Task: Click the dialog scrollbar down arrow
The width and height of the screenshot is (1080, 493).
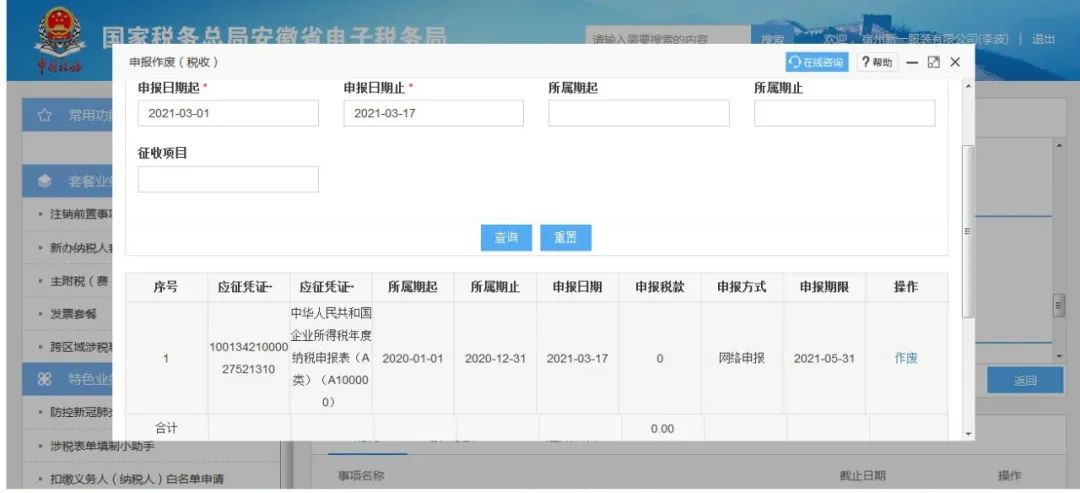Action: [968, 434]
